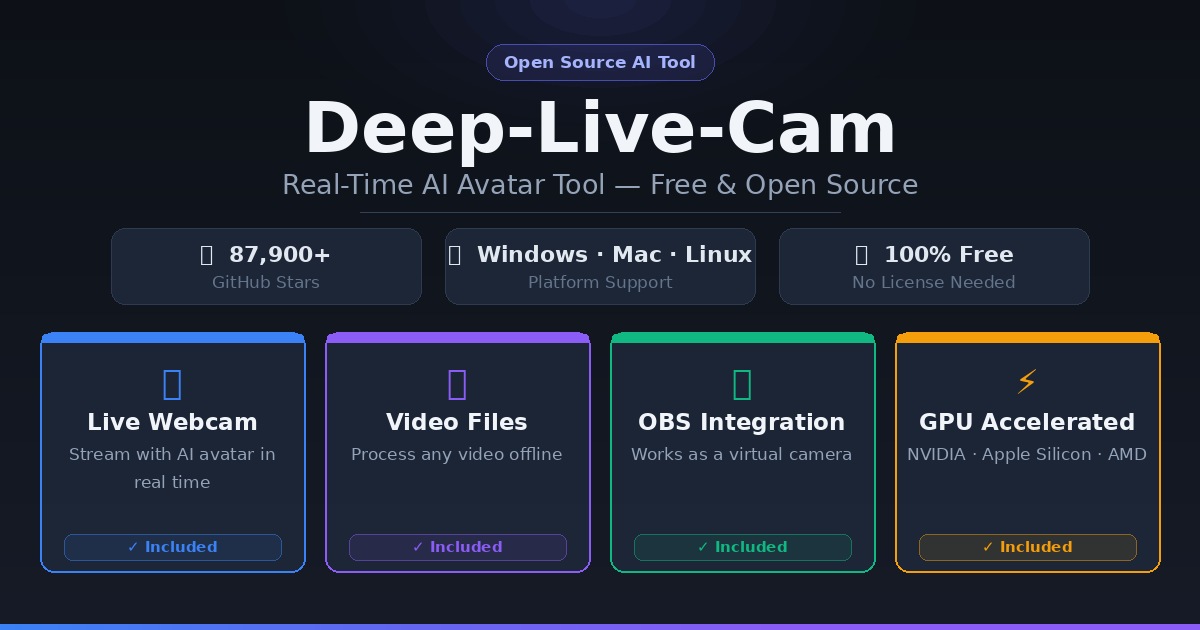Image resolution: width=1200 pixels, height=630 pixels.
Task: Click the Video Files card description text
Action: coord(457,454)
